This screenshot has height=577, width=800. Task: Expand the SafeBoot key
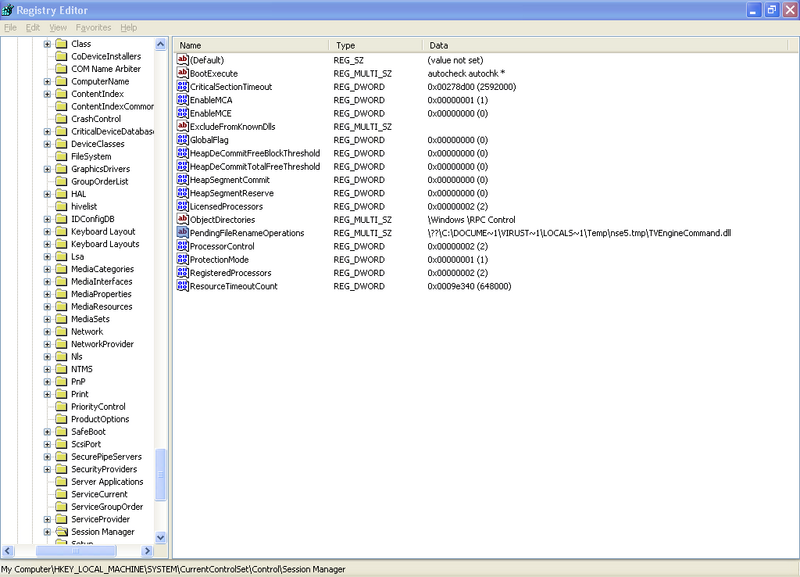47,432
